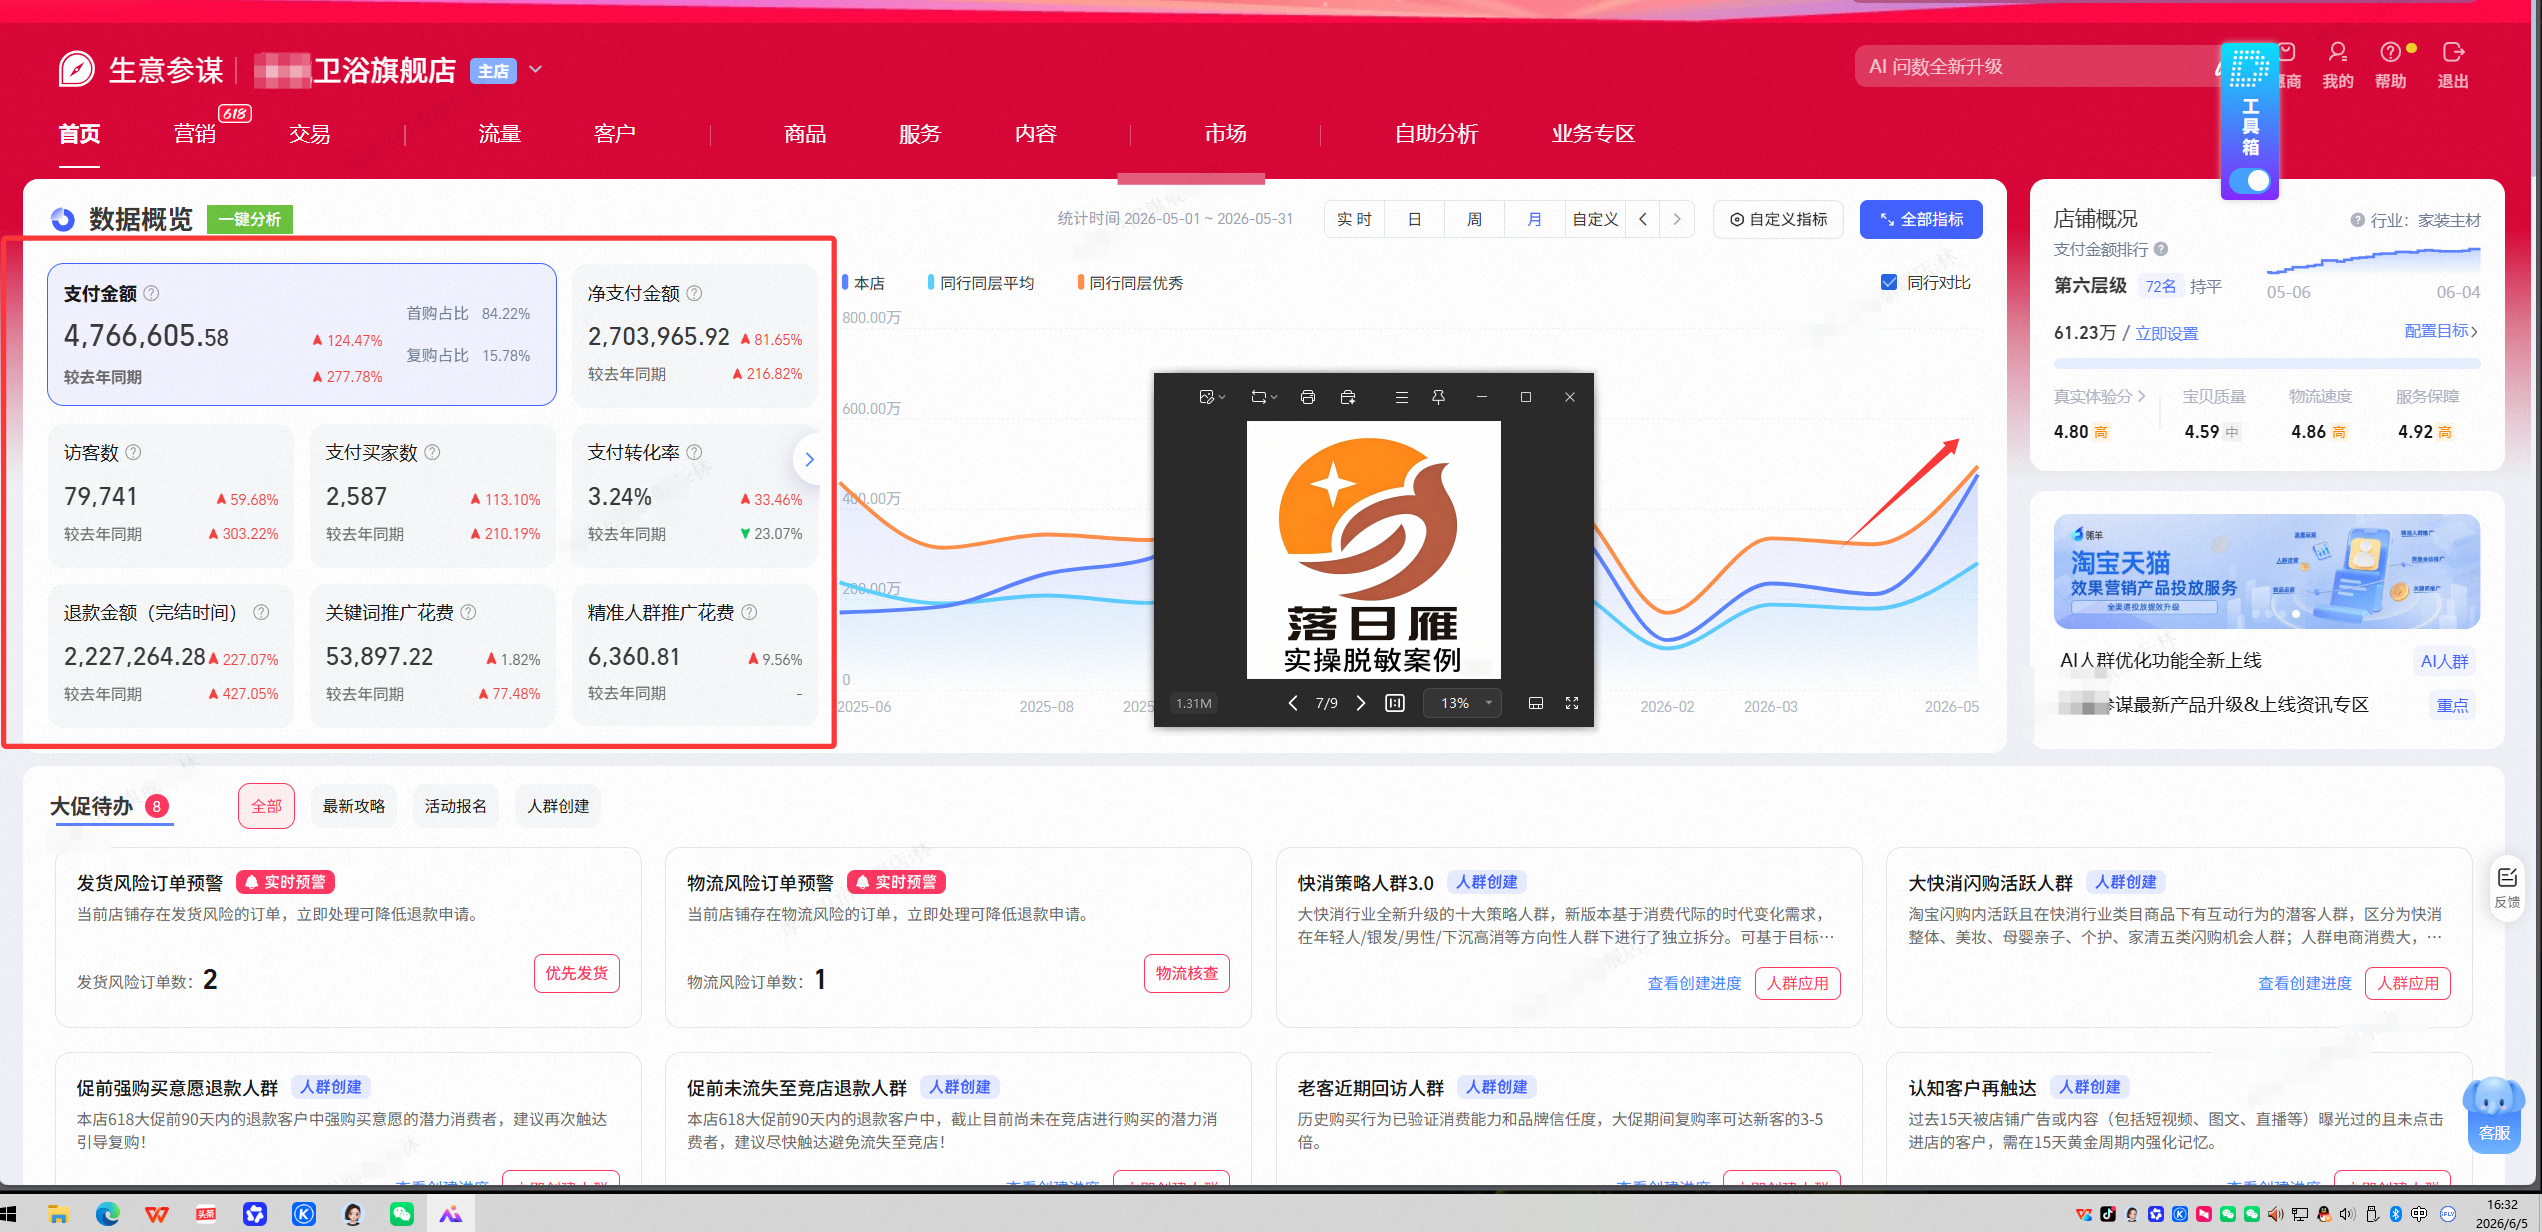The height and width of the screenshot is (1232, 2542).
Task: Click the 支付金额排行 help question icon
Action: click(2161, 249)
